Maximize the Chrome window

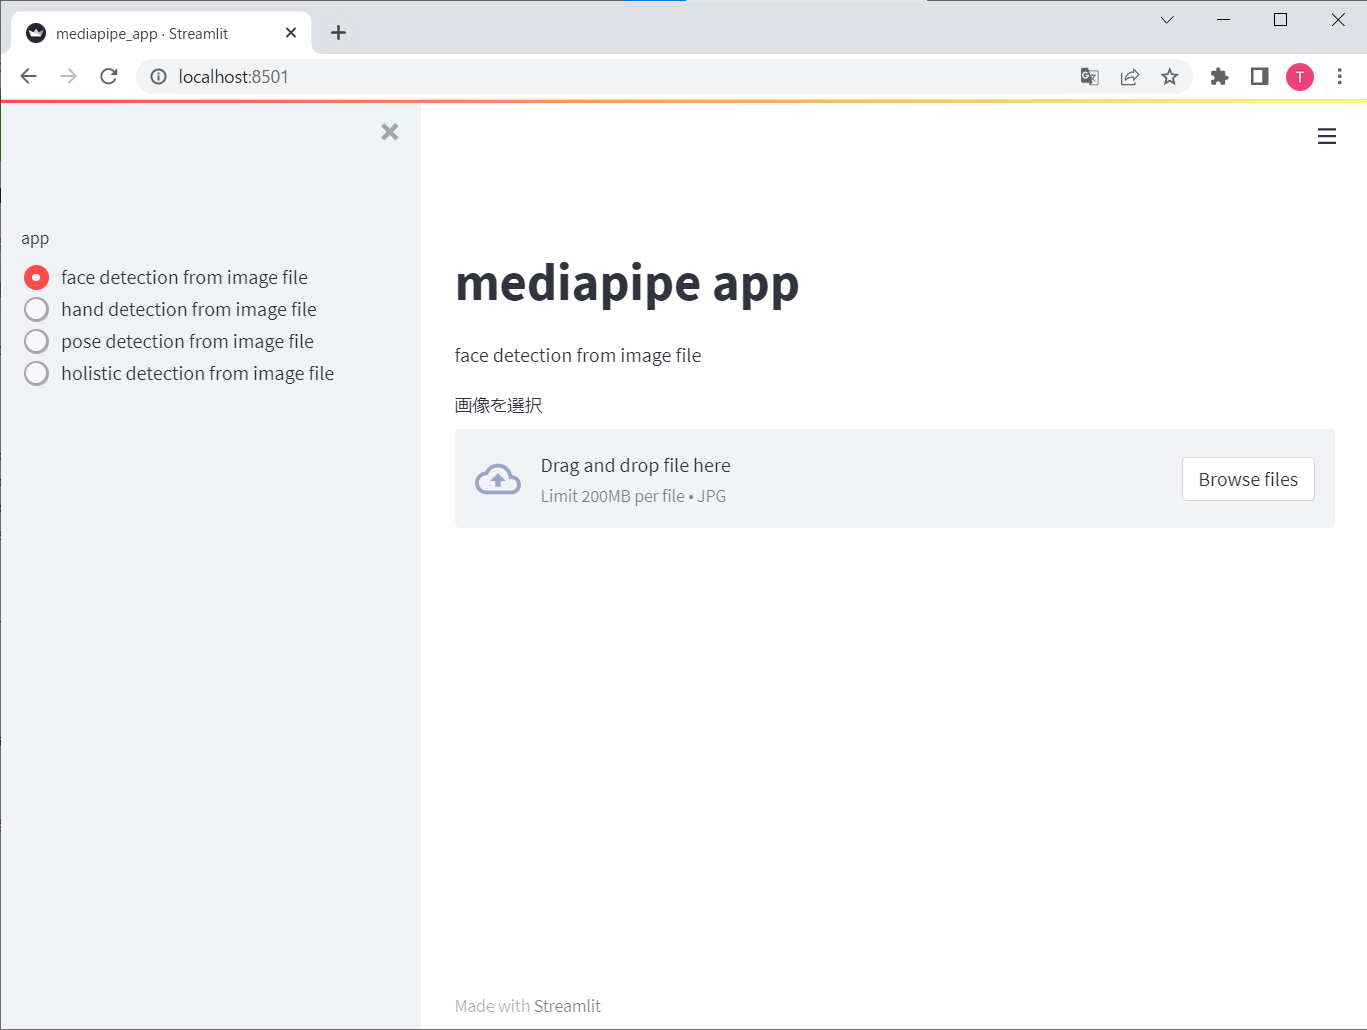(x=1280, y=20)
